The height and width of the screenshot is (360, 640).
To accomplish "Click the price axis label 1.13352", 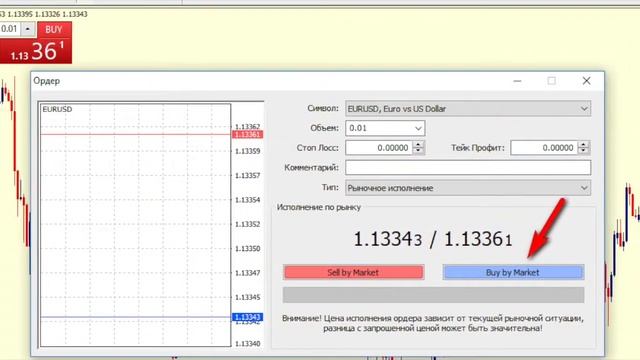I will (247, 224).
